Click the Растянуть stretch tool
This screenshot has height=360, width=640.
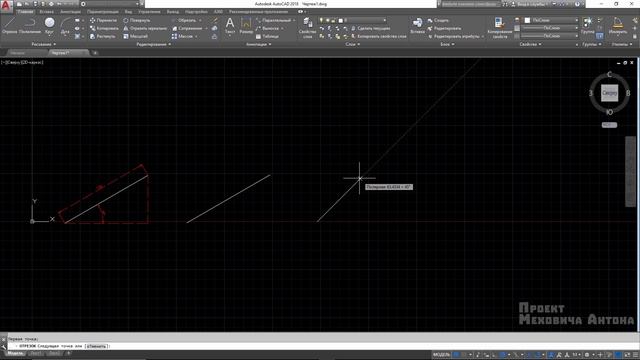coord(102,36)
